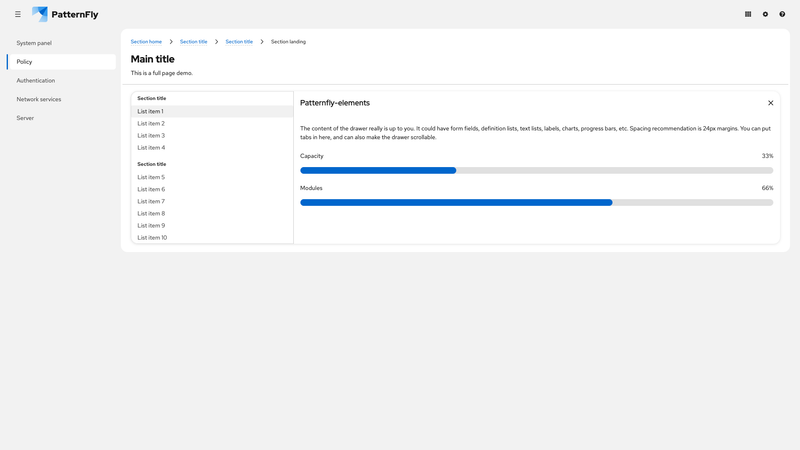Go to Authentication nav item
The width and height of the screenshot is (800, 450).
click(36, 80)
